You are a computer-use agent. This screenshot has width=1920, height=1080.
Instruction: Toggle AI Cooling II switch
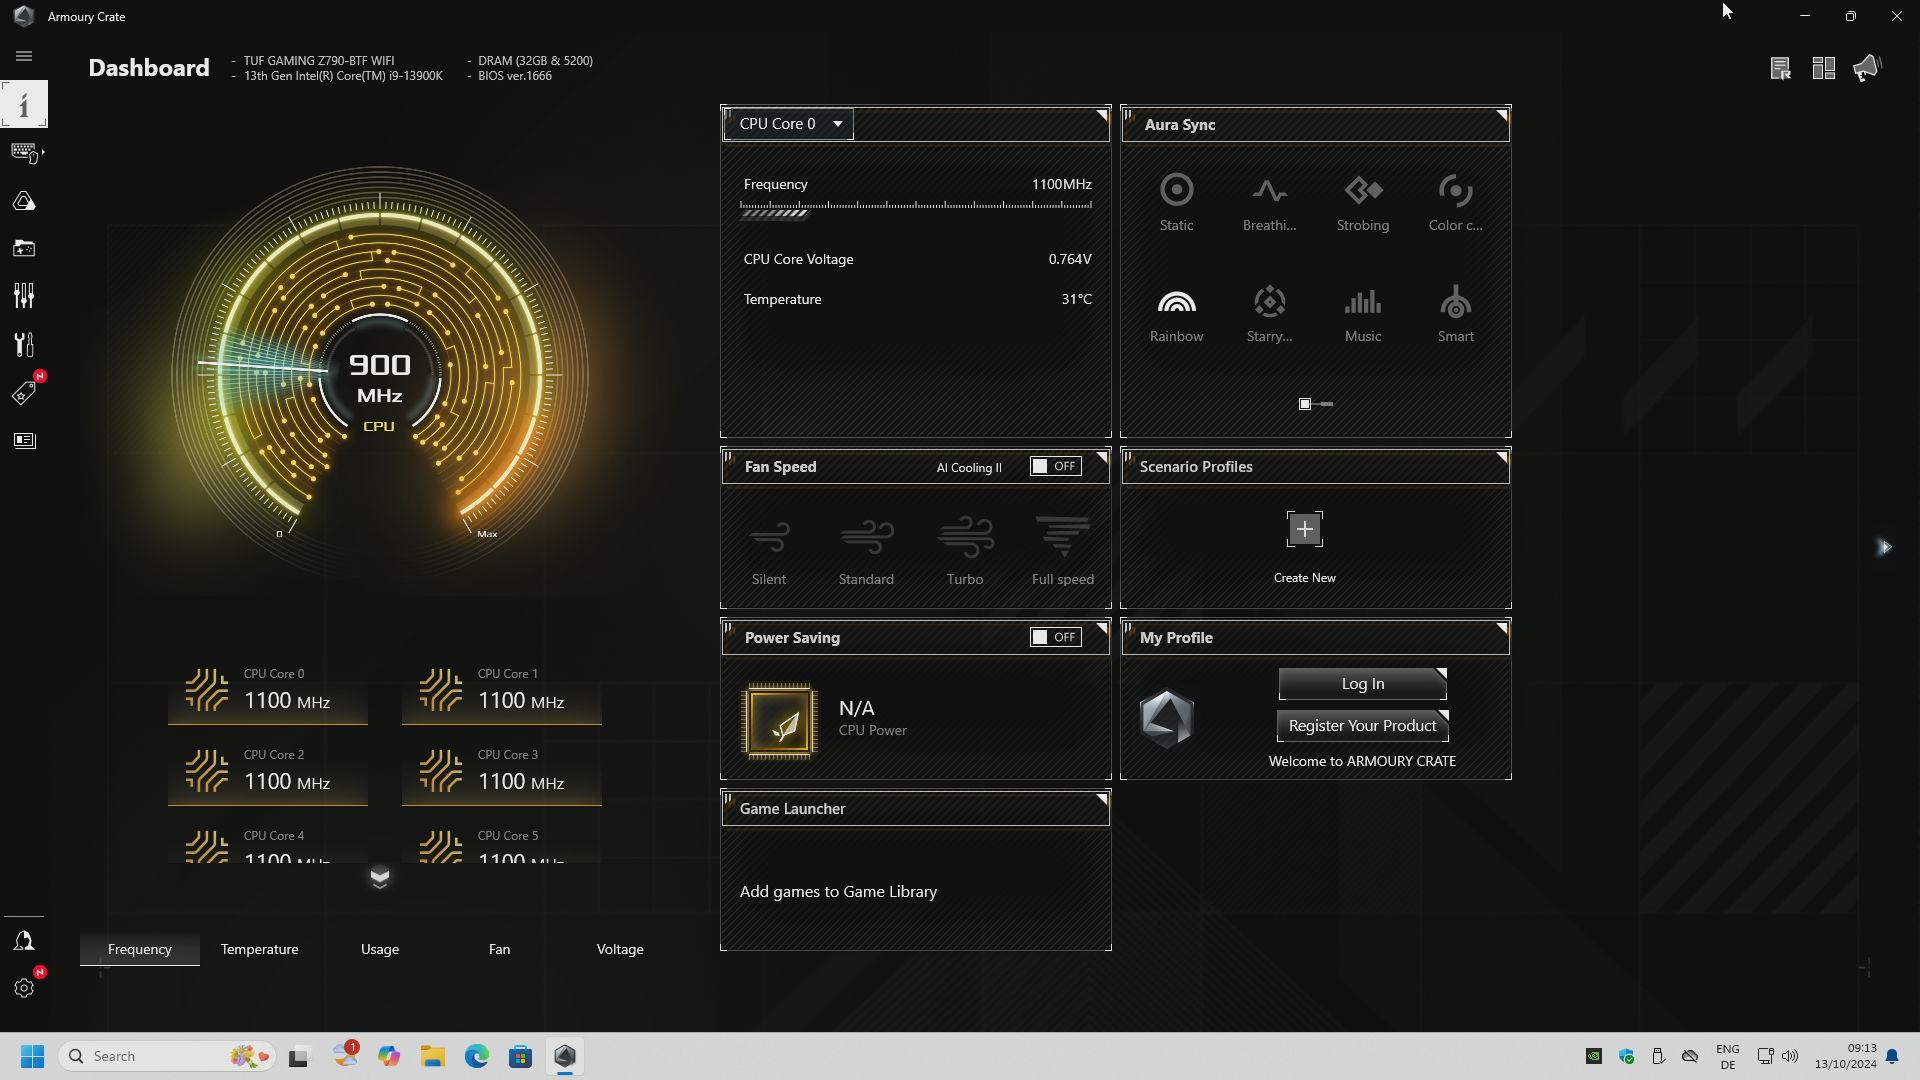(x=1055, y=467)
